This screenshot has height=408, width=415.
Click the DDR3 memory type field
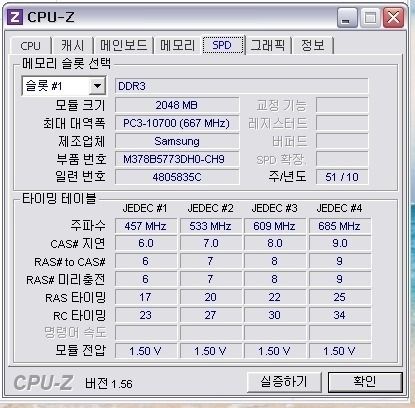click(x=242, y=86)
